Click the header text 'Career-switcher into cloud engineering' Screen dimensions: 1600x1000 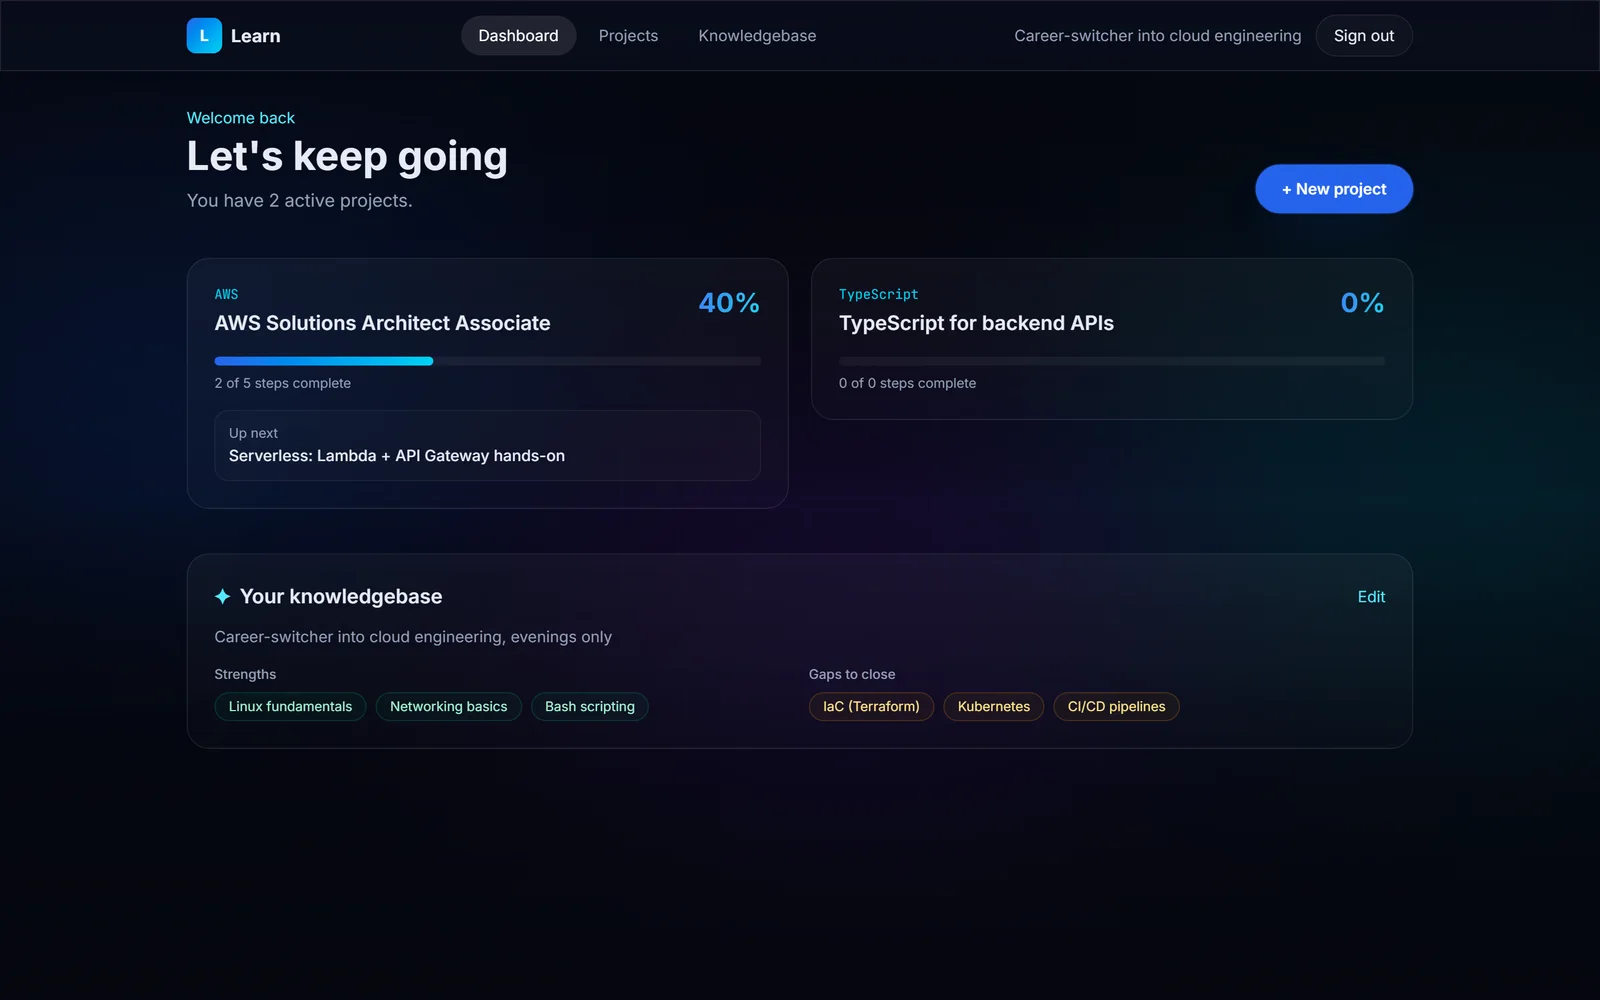(x=1158, y=36)
